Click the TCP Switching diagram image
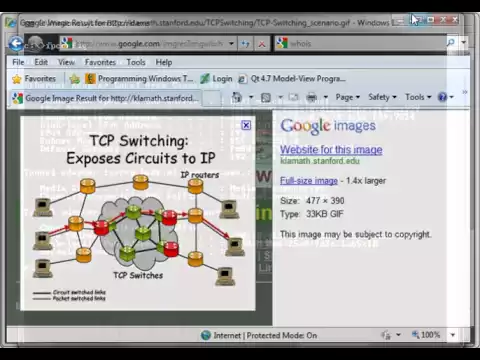Image resolution: width=480 pixels, height=360 pixels. (138, 213)
